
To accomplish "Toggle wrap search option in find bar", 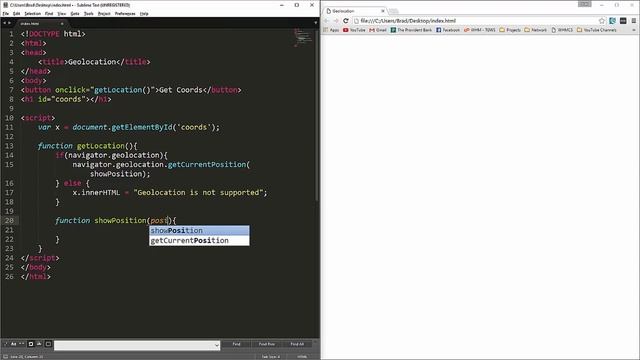I will (x=31, y=344).
